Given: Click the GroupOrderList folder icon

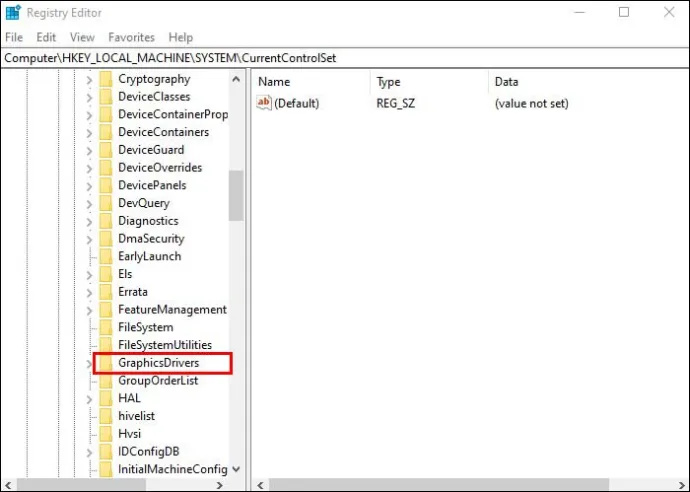Looking at the screenshot, I should pos(106,381).
